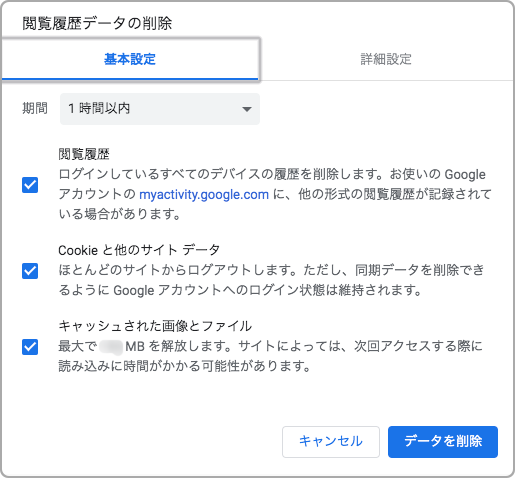The width and height of the screenshot is (515, 478).
Task: Click the データを削除 button
Action: [443, 442]
